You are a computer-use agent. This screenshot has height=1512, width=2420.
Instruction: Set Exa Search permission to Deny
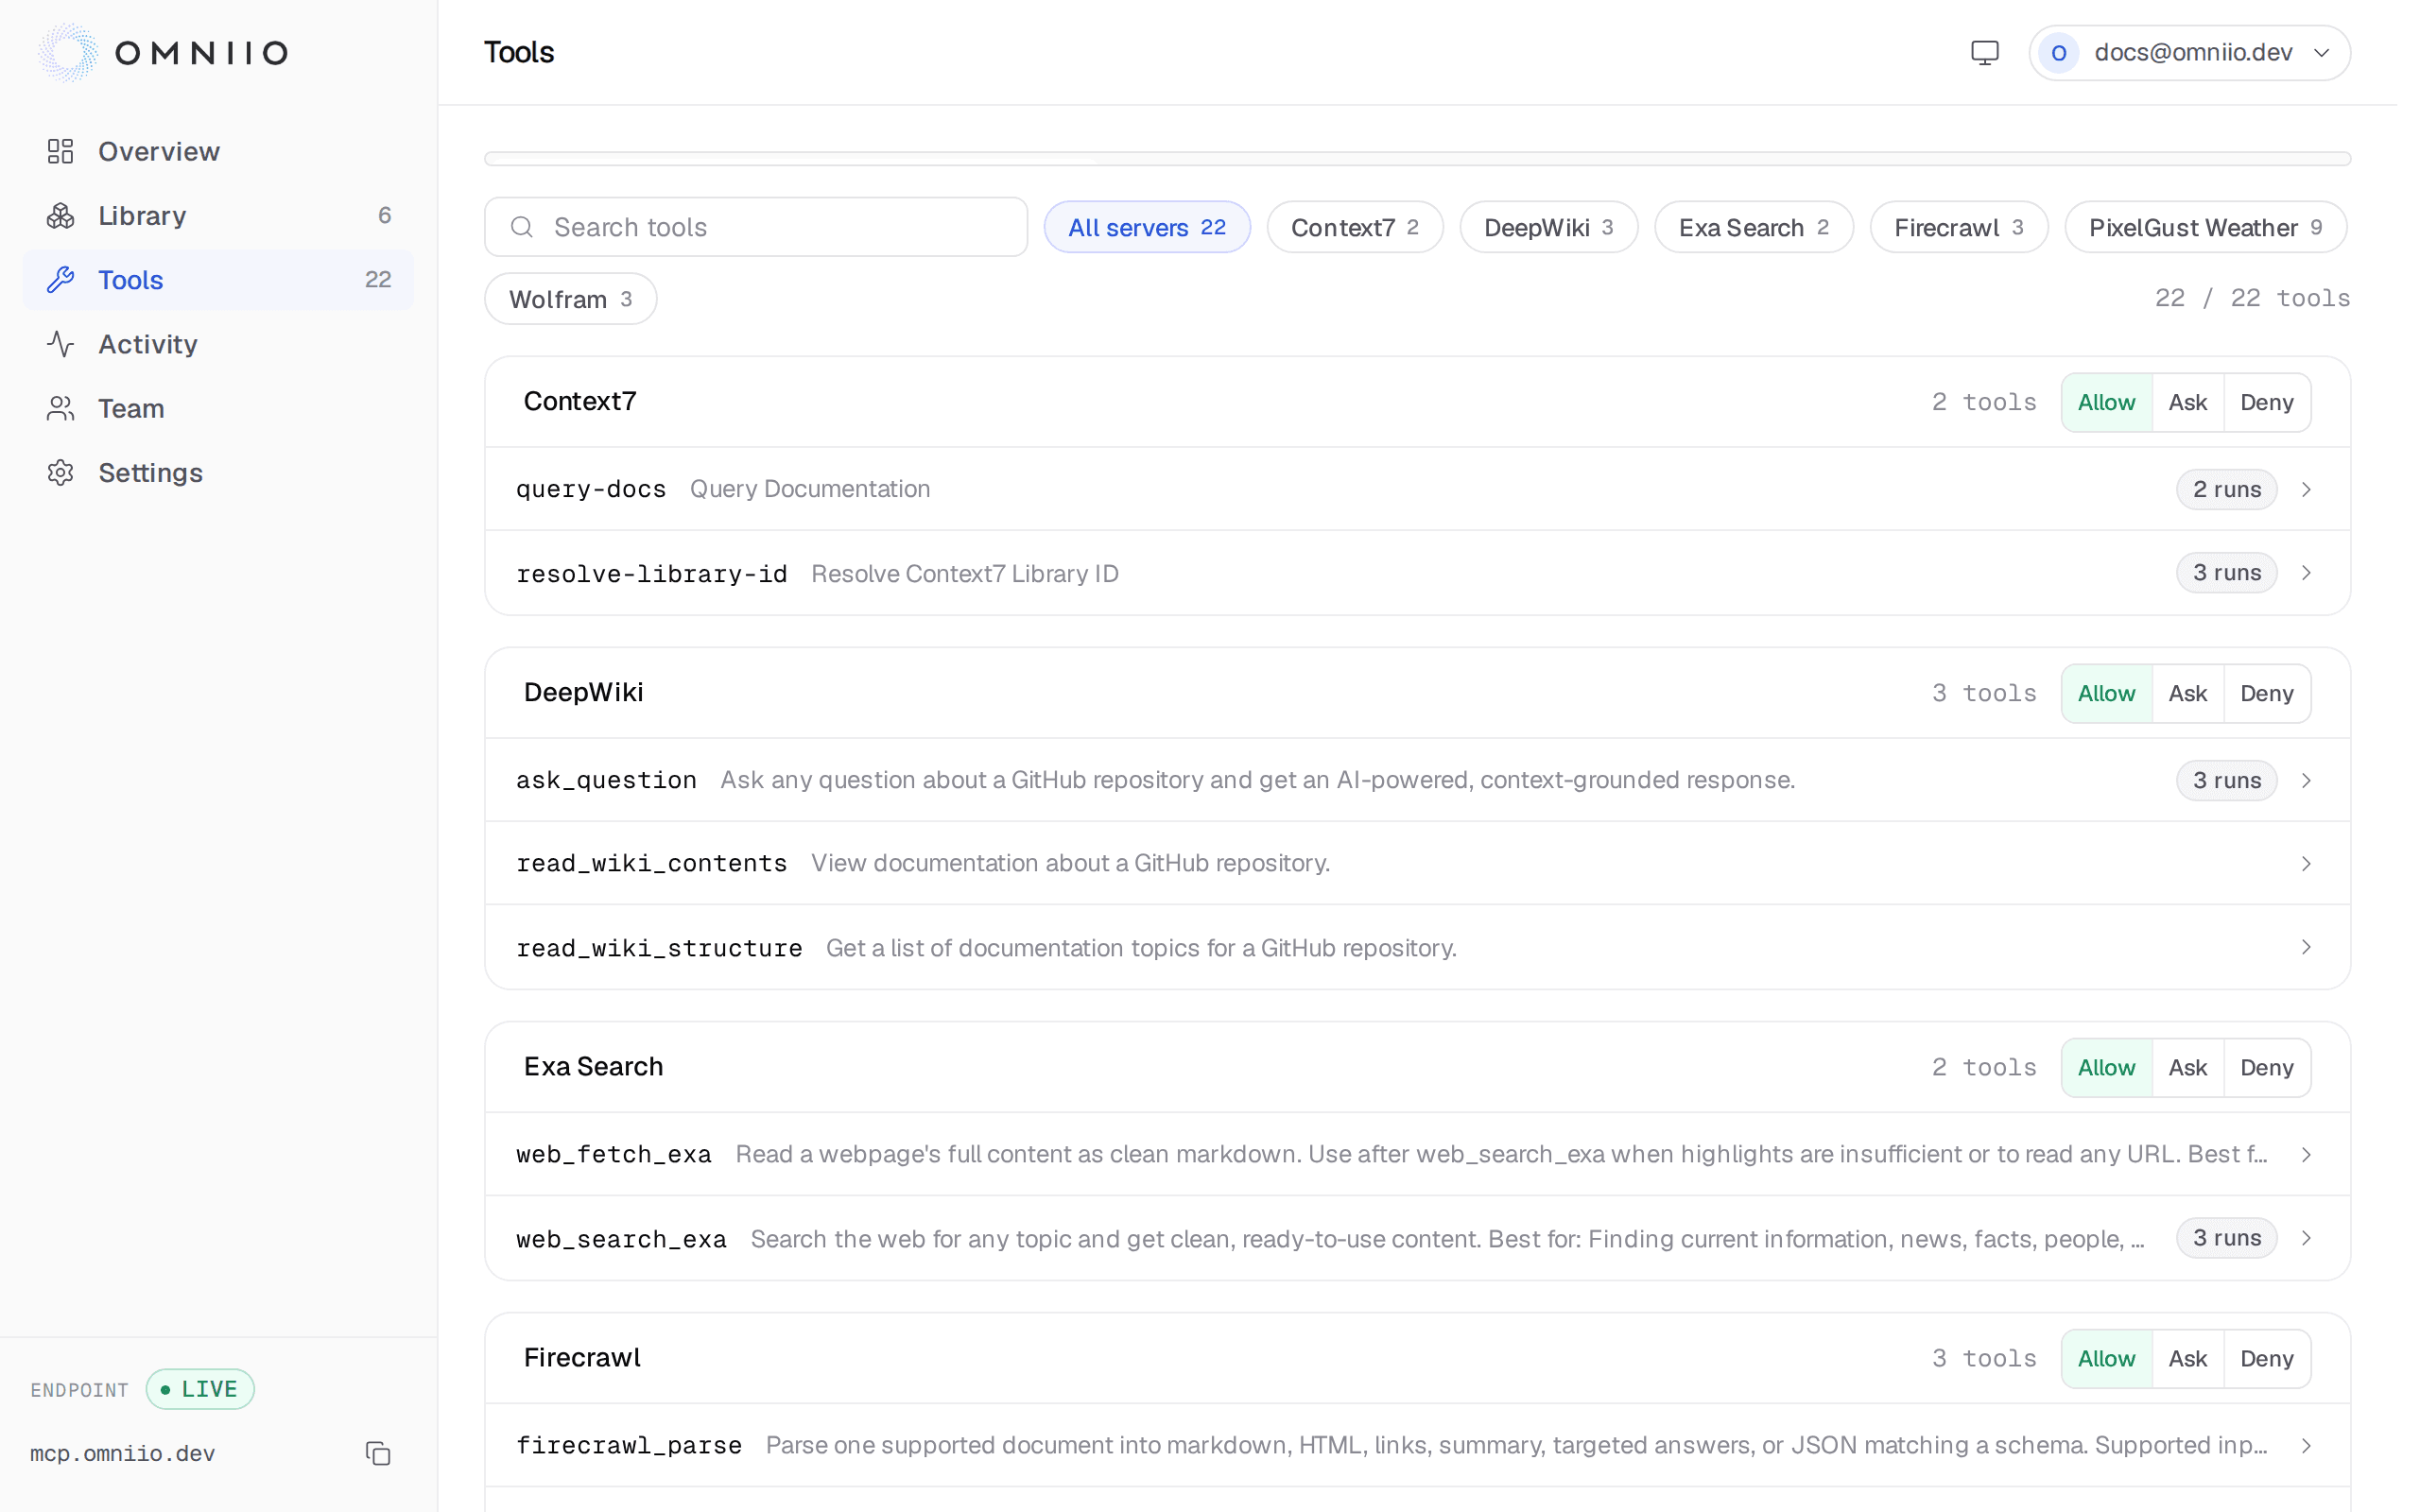[x=2266, y=1067]
